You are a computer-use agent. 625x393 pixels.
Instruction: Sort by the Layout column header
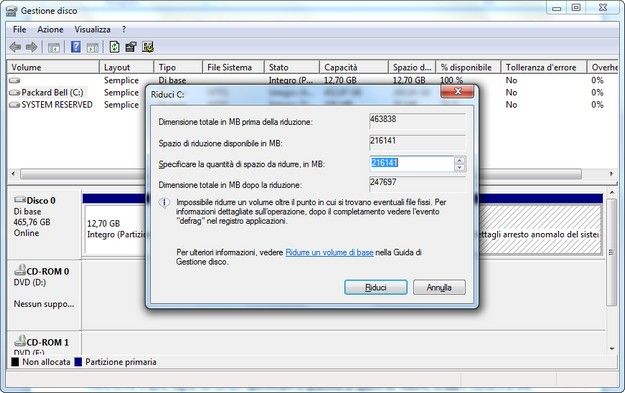(x=126, y=67)
